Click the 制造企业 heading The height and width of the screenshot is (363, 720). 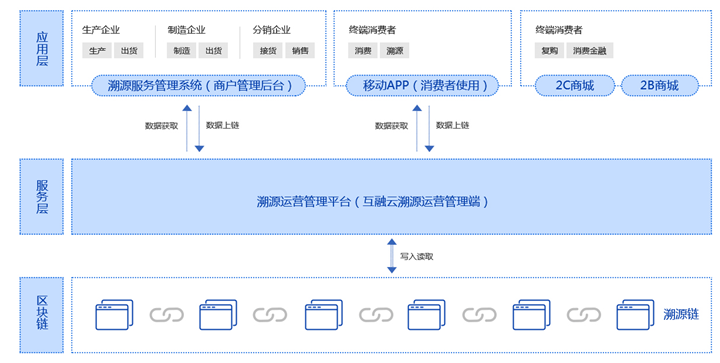186,30
